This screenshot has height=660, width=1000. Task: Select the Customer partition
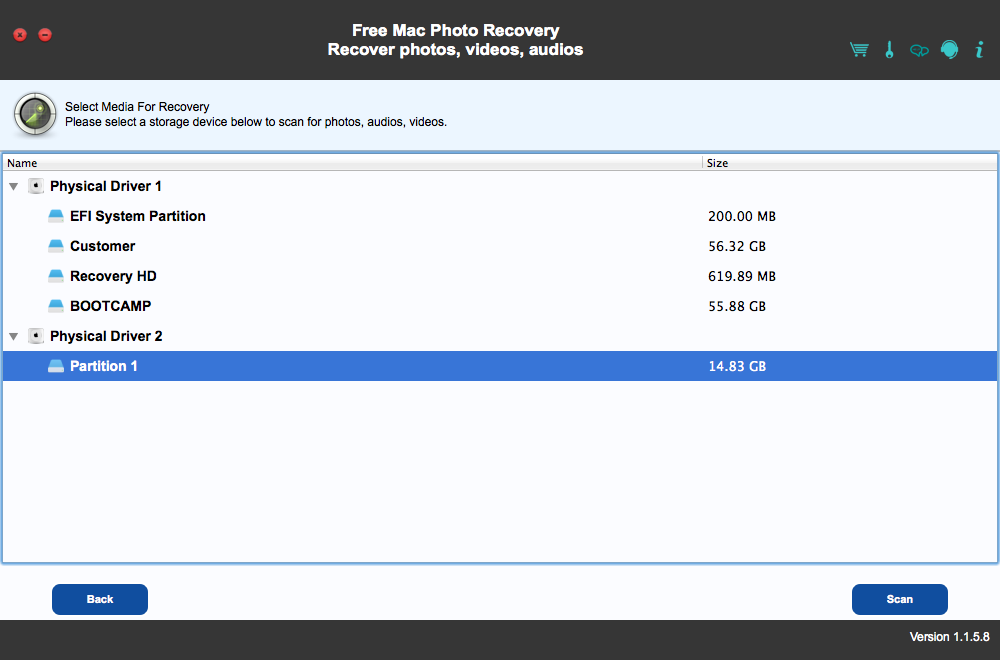click(102, 246)
